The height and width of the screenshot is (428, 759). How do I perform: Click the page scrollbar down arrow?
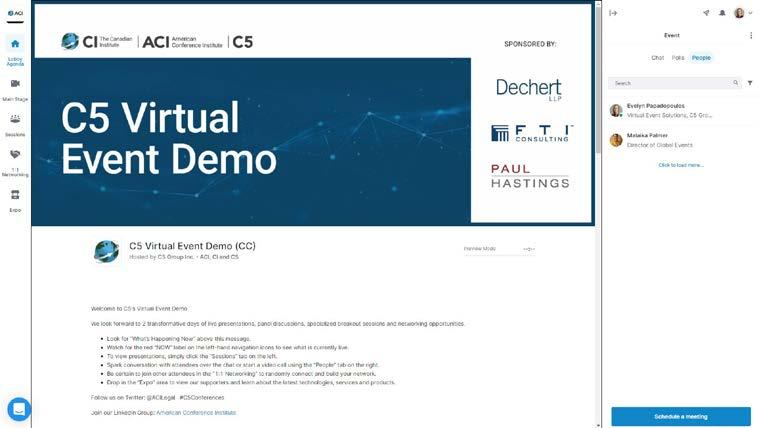[598, 425]
